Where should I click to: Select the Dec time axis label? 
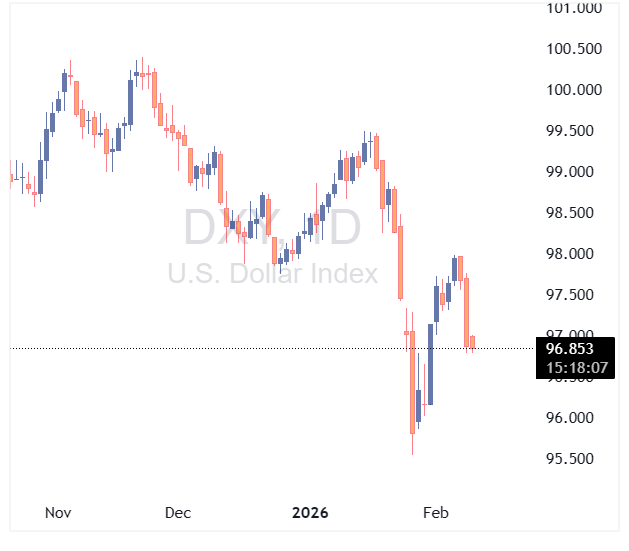point(177,513)
